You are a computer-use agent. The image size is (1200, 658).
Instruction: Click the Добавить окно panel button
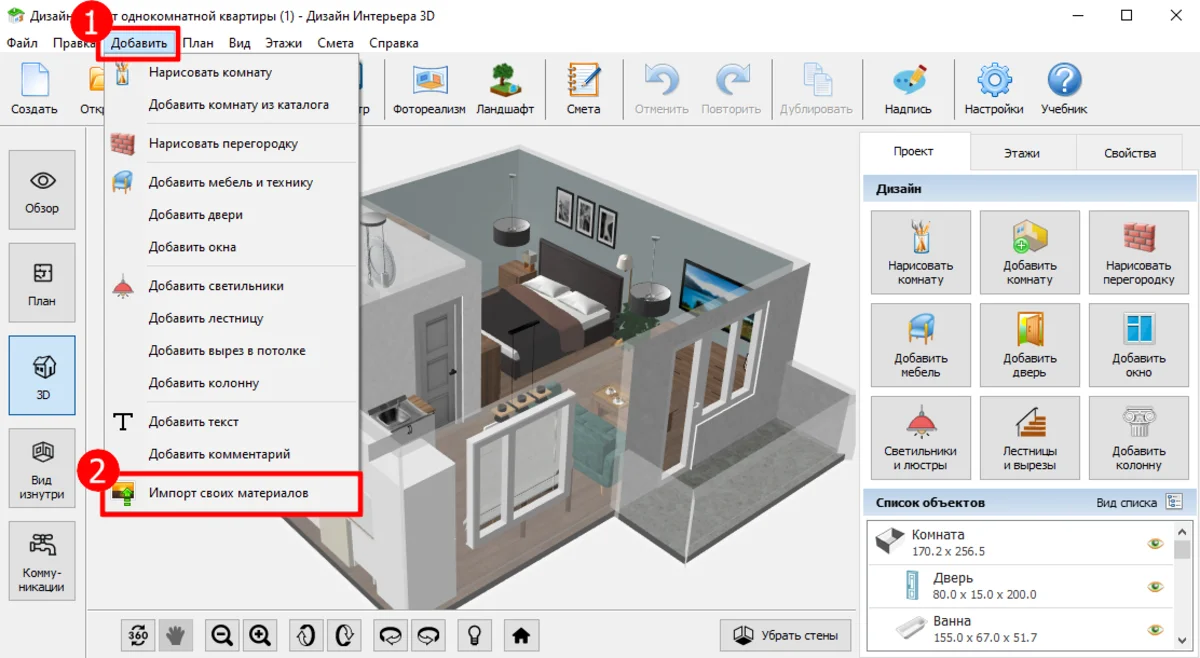pos(1138,345)
